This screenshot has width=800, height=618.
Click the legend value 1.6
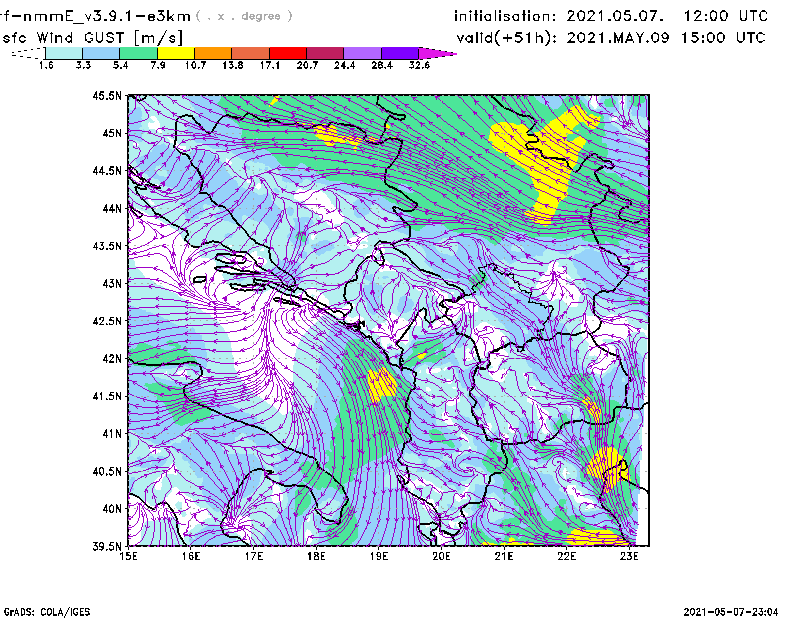click(46, 65)
